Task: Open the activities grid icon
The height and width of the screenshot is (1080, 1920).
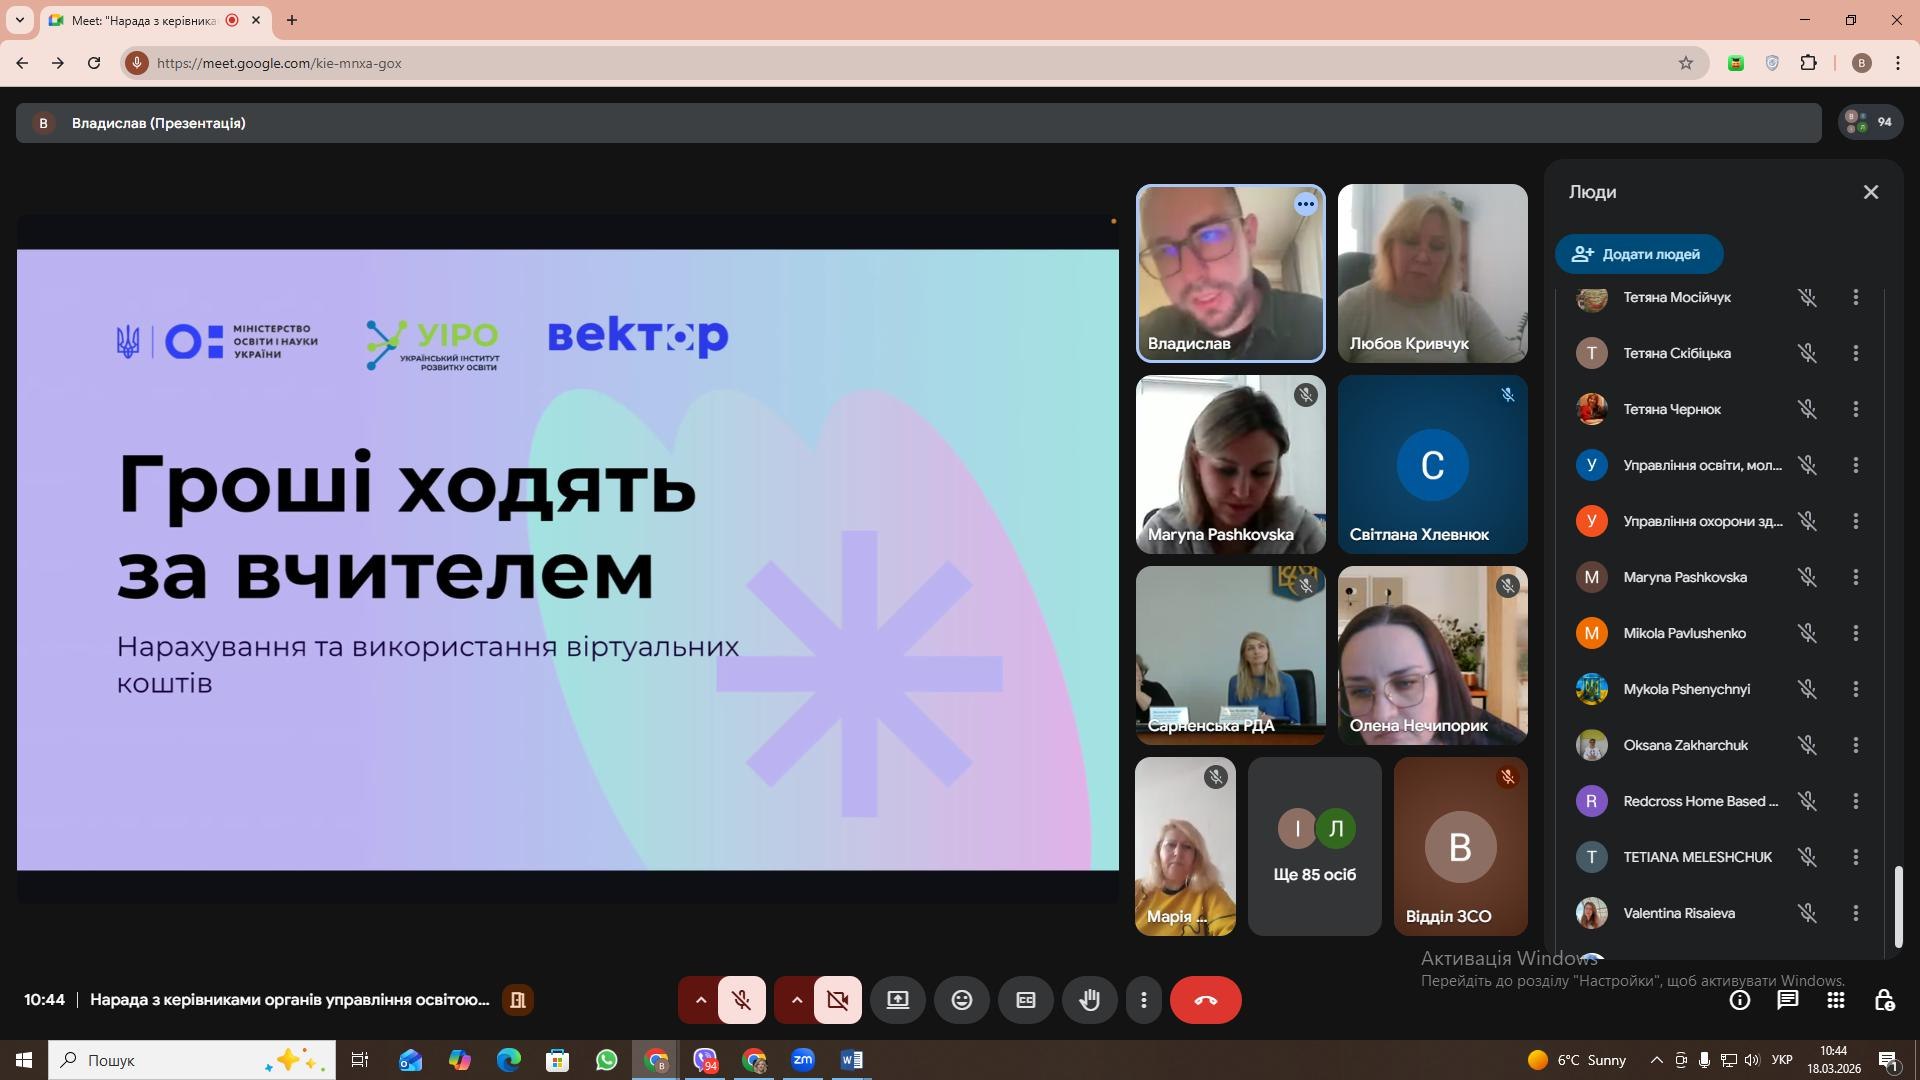Action: coord(1836,999)
